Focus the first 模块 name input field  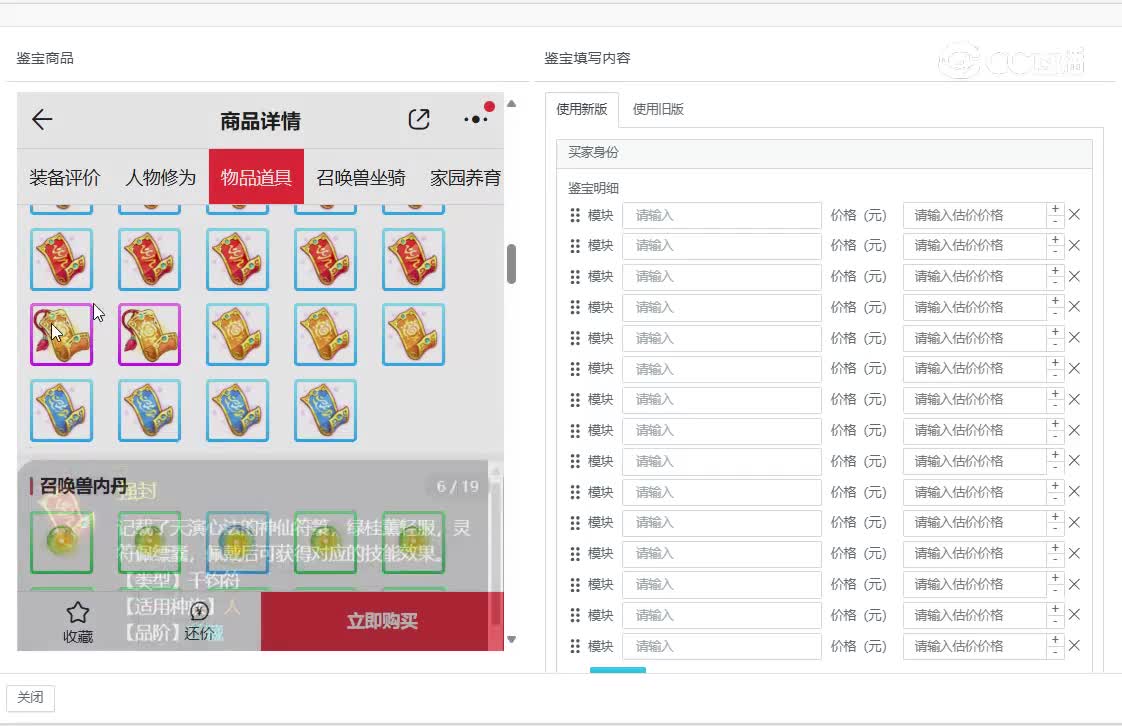tap(721, 215)
